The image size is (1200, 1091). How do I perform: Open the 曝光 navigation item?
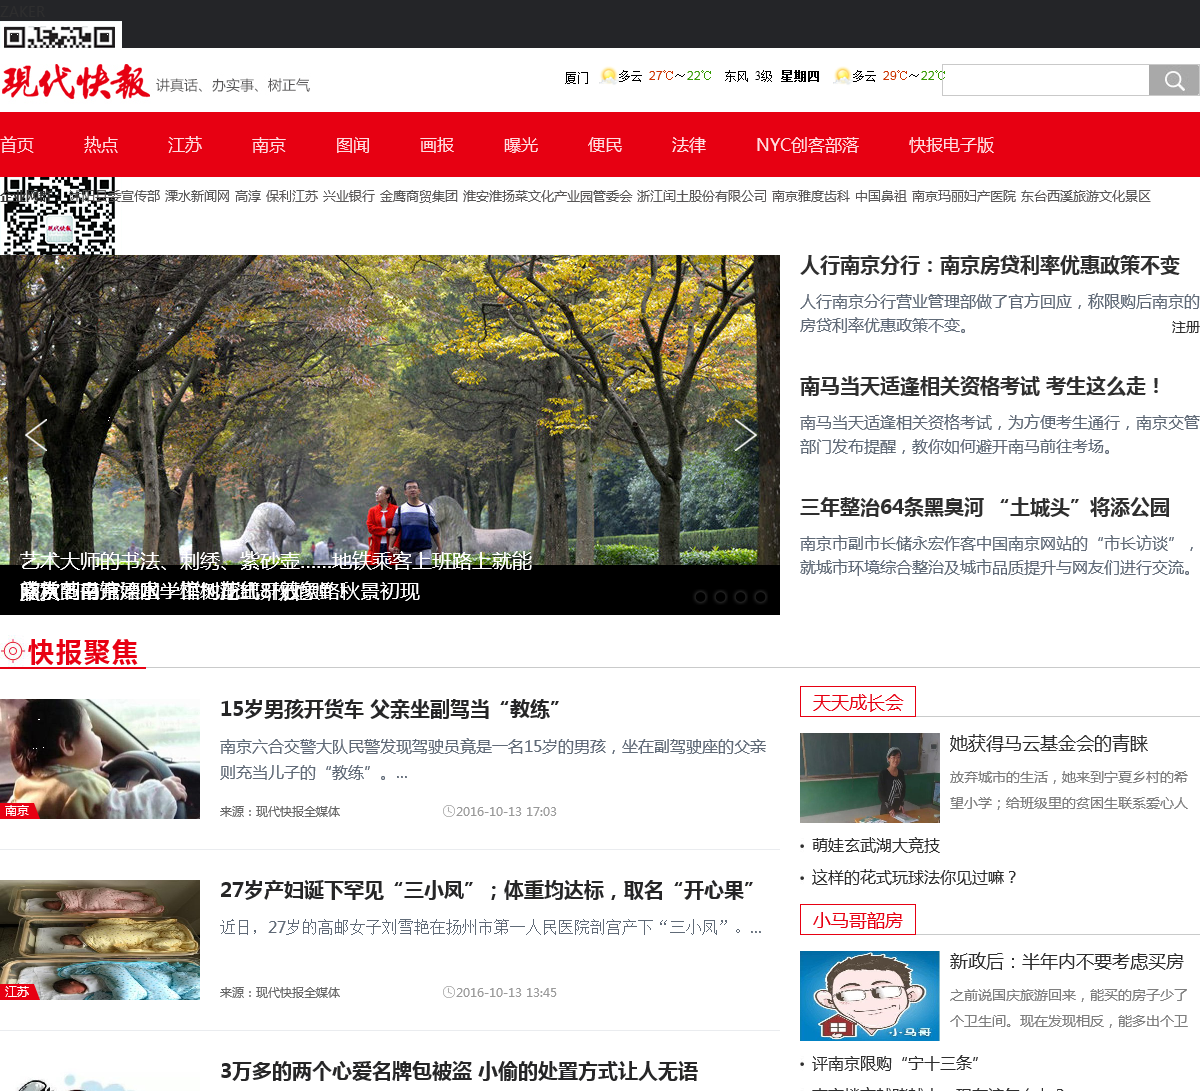(x=521, y=145)
